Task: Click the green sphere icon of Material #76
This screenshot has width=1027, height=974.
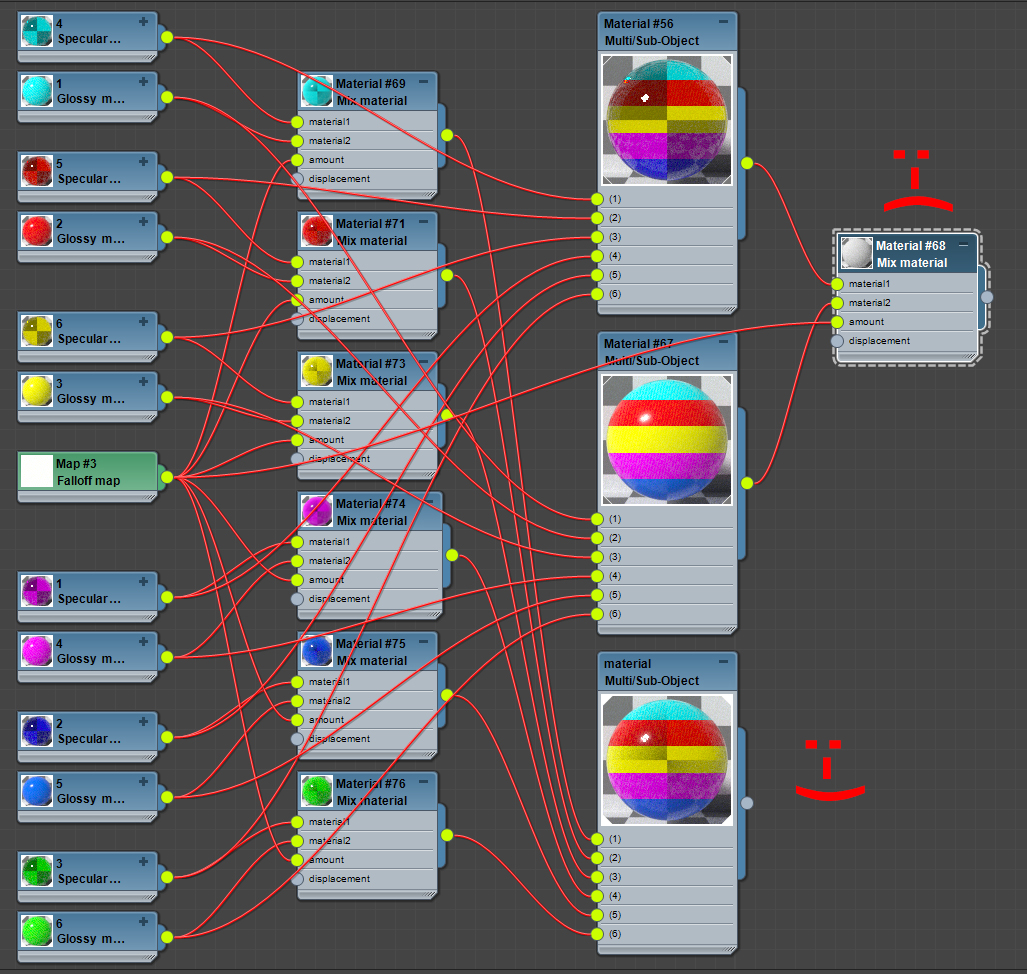Action: 317,792
